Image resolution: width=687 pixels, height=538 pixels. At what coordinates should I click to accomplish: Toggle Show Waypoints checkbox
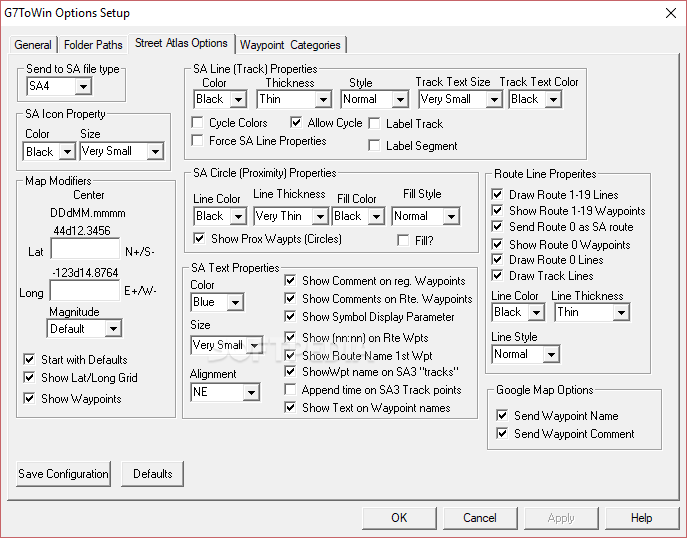tap(29, 399)
